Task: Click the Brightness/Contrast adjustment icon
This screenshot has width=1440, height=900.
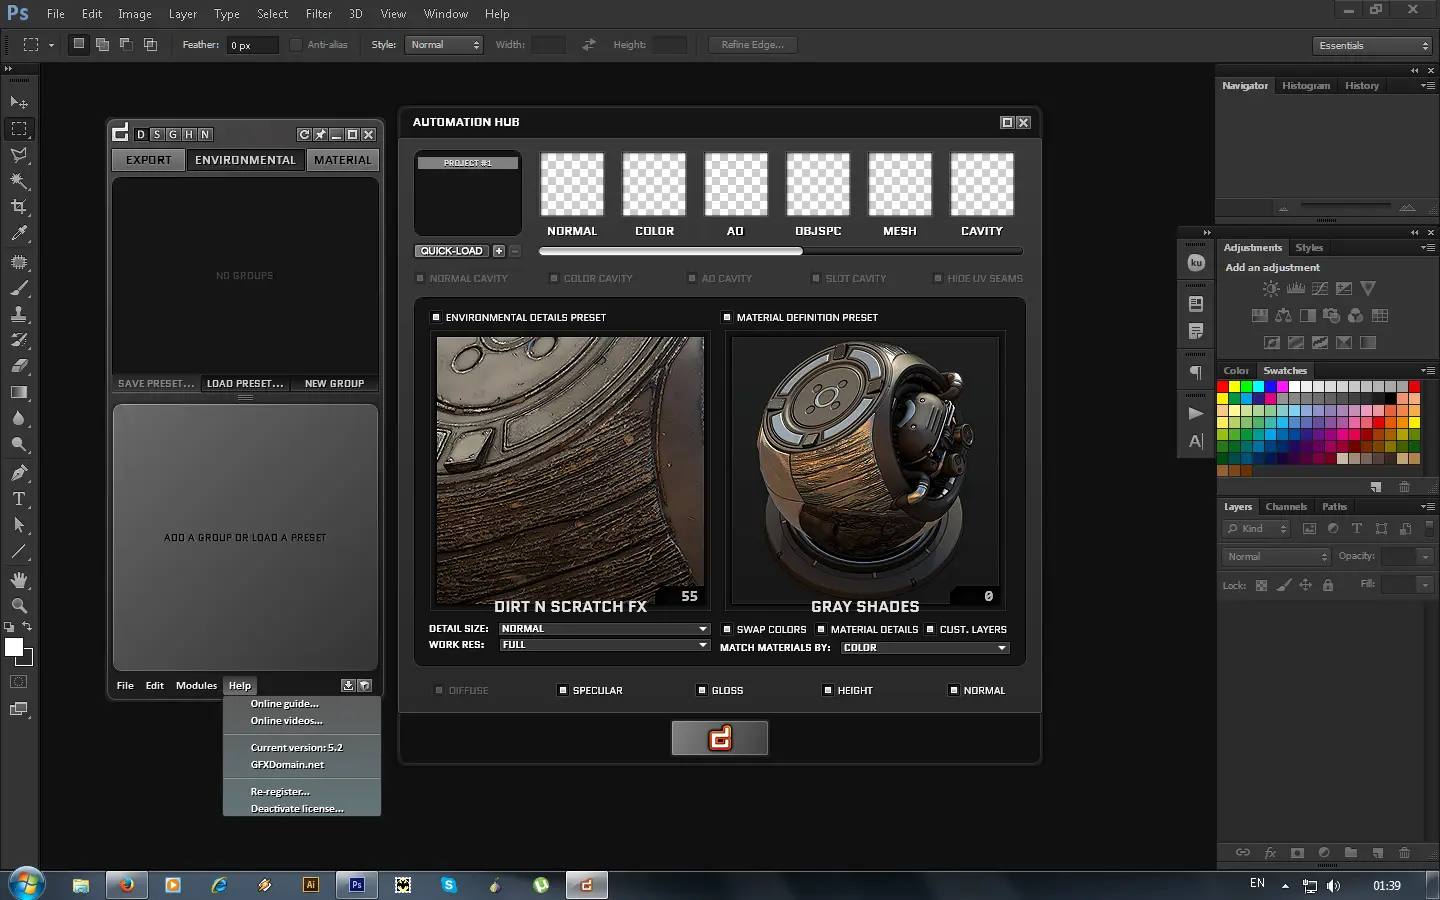Action: tap(1271, 288)
